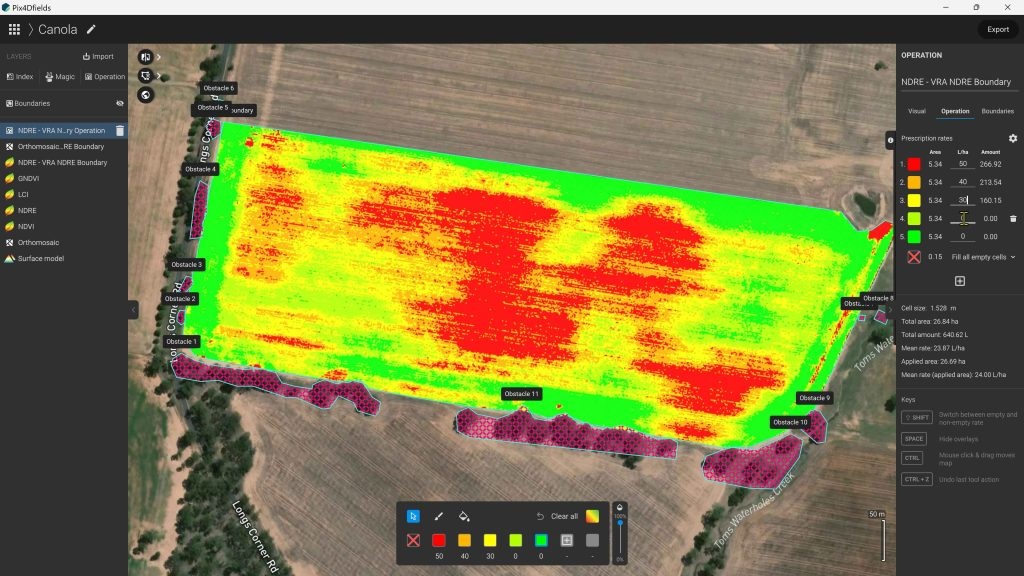Expand the annotation tool chevron
The image size is (1024, 576).
tap(159, 76)
